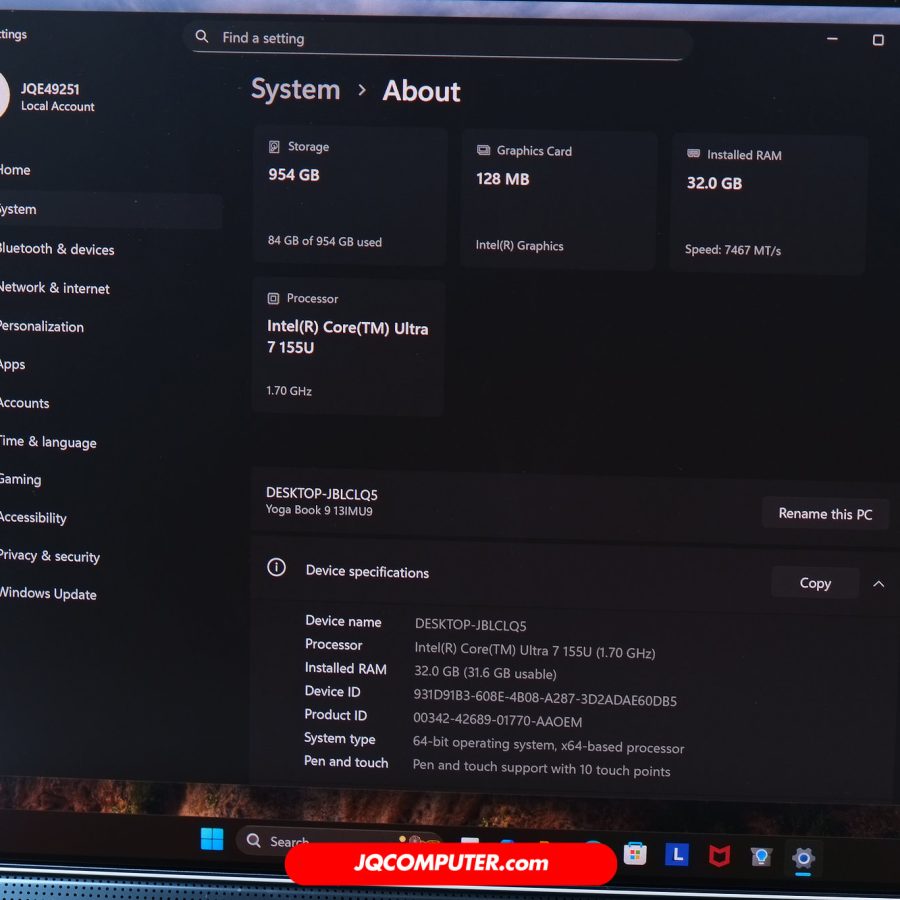Click the Intel(R) Graphics label
This screenshot has width=900, height=900.
click(519, 246)
